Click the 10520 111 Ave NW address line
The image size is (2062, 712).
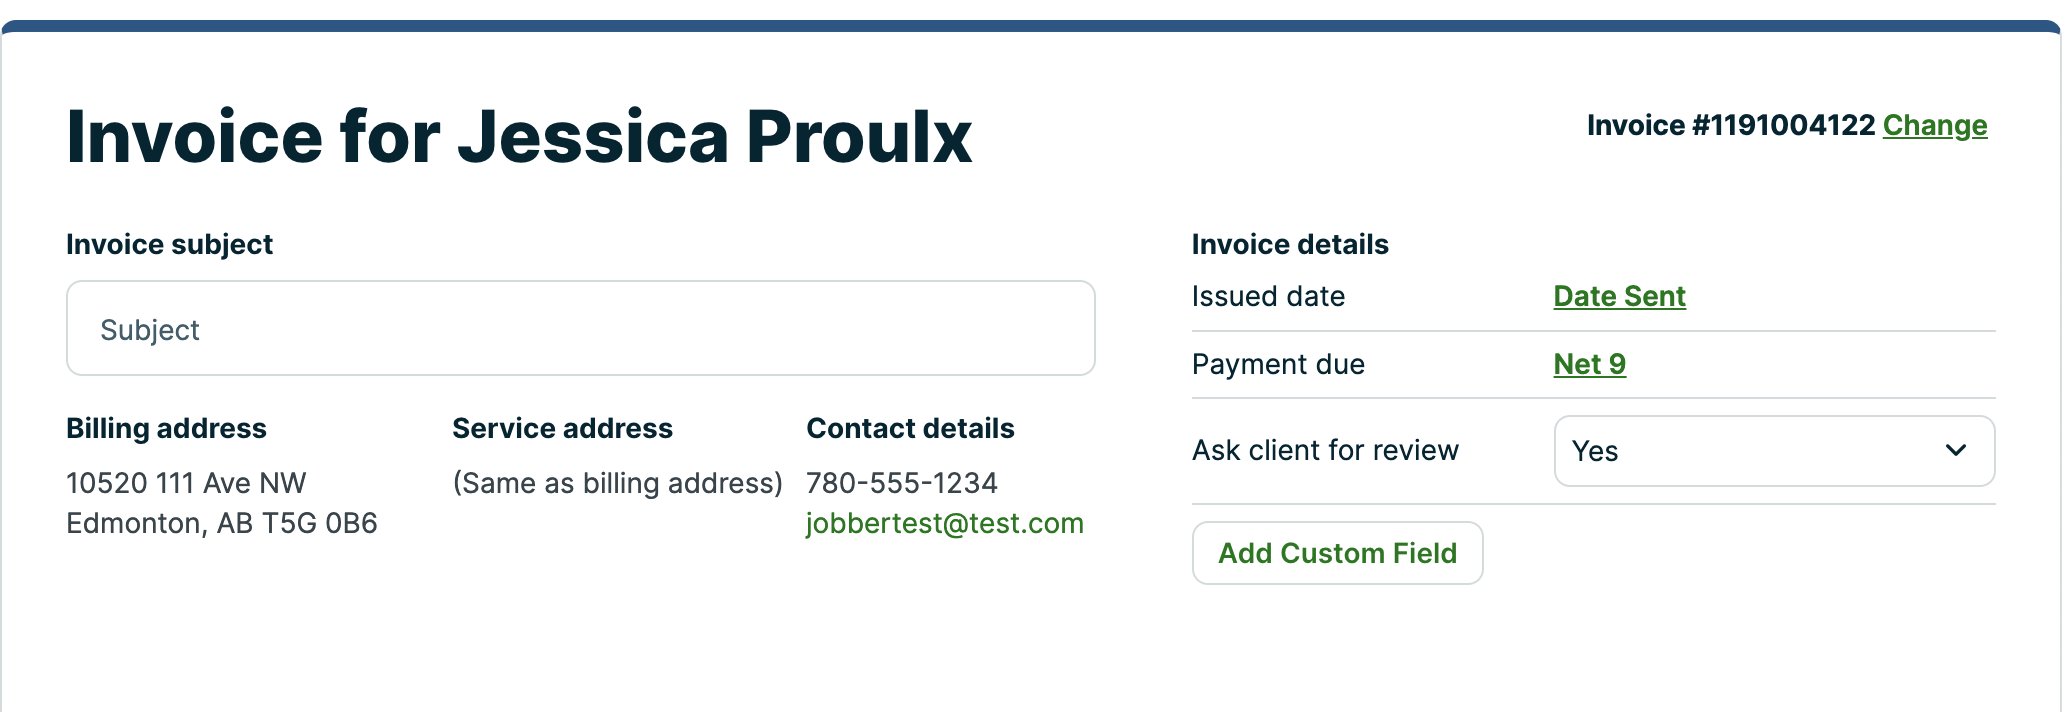tap(186, 483)
